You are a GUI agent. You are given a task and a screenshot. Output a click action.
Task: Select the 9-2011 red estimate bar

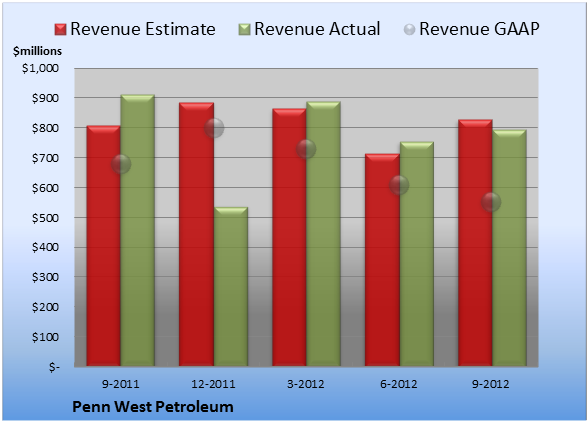tap(104, 246)
